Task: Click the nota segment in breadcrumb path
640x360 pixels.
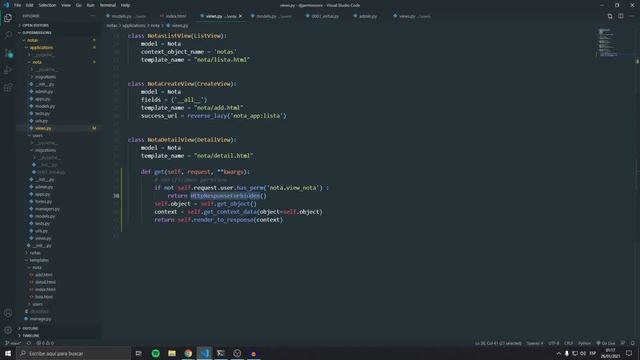Action: pyautogui.click(x=155, y=26)
